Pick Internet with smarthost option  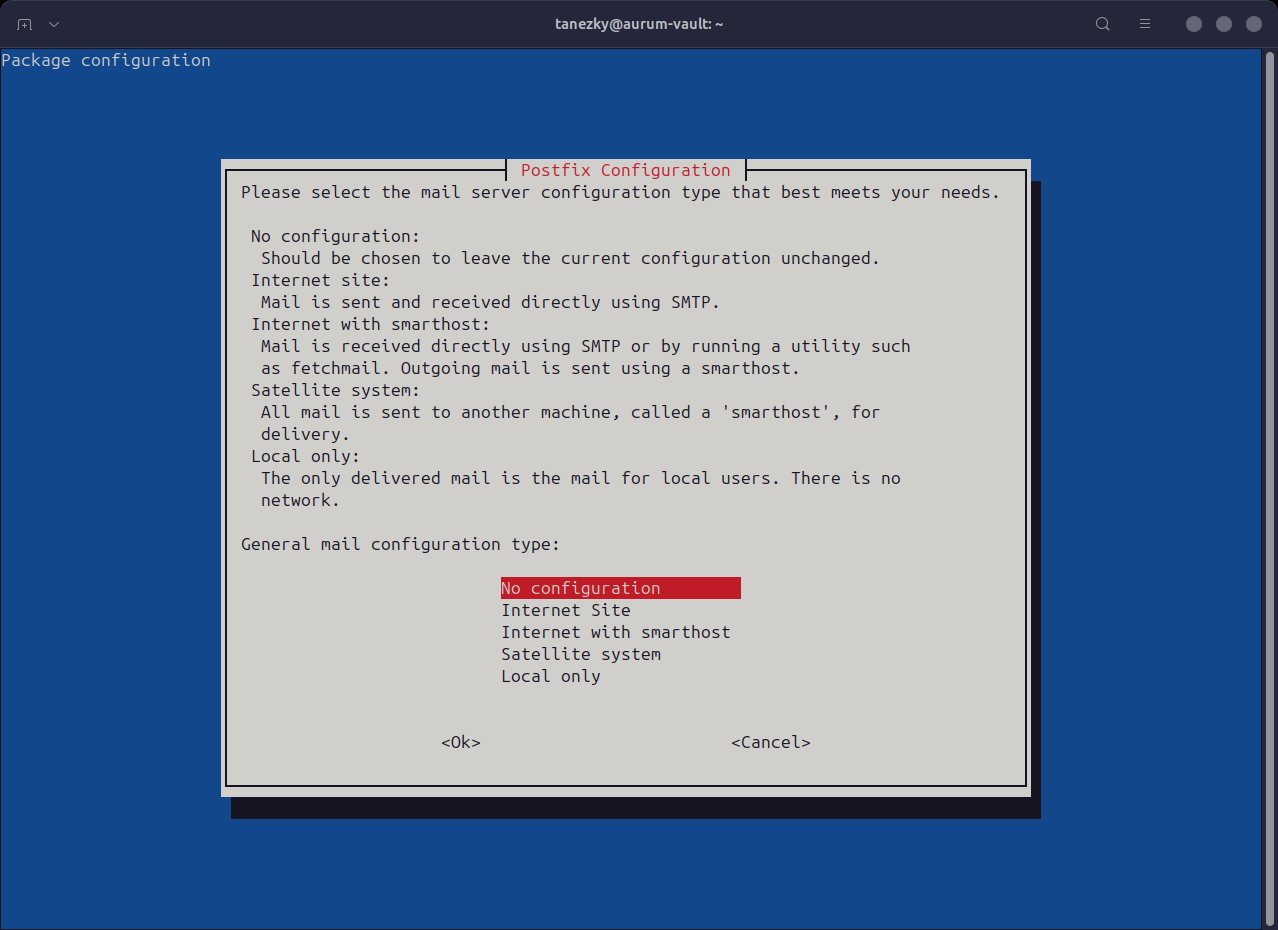pyautogui.click(x=616, y=632)
